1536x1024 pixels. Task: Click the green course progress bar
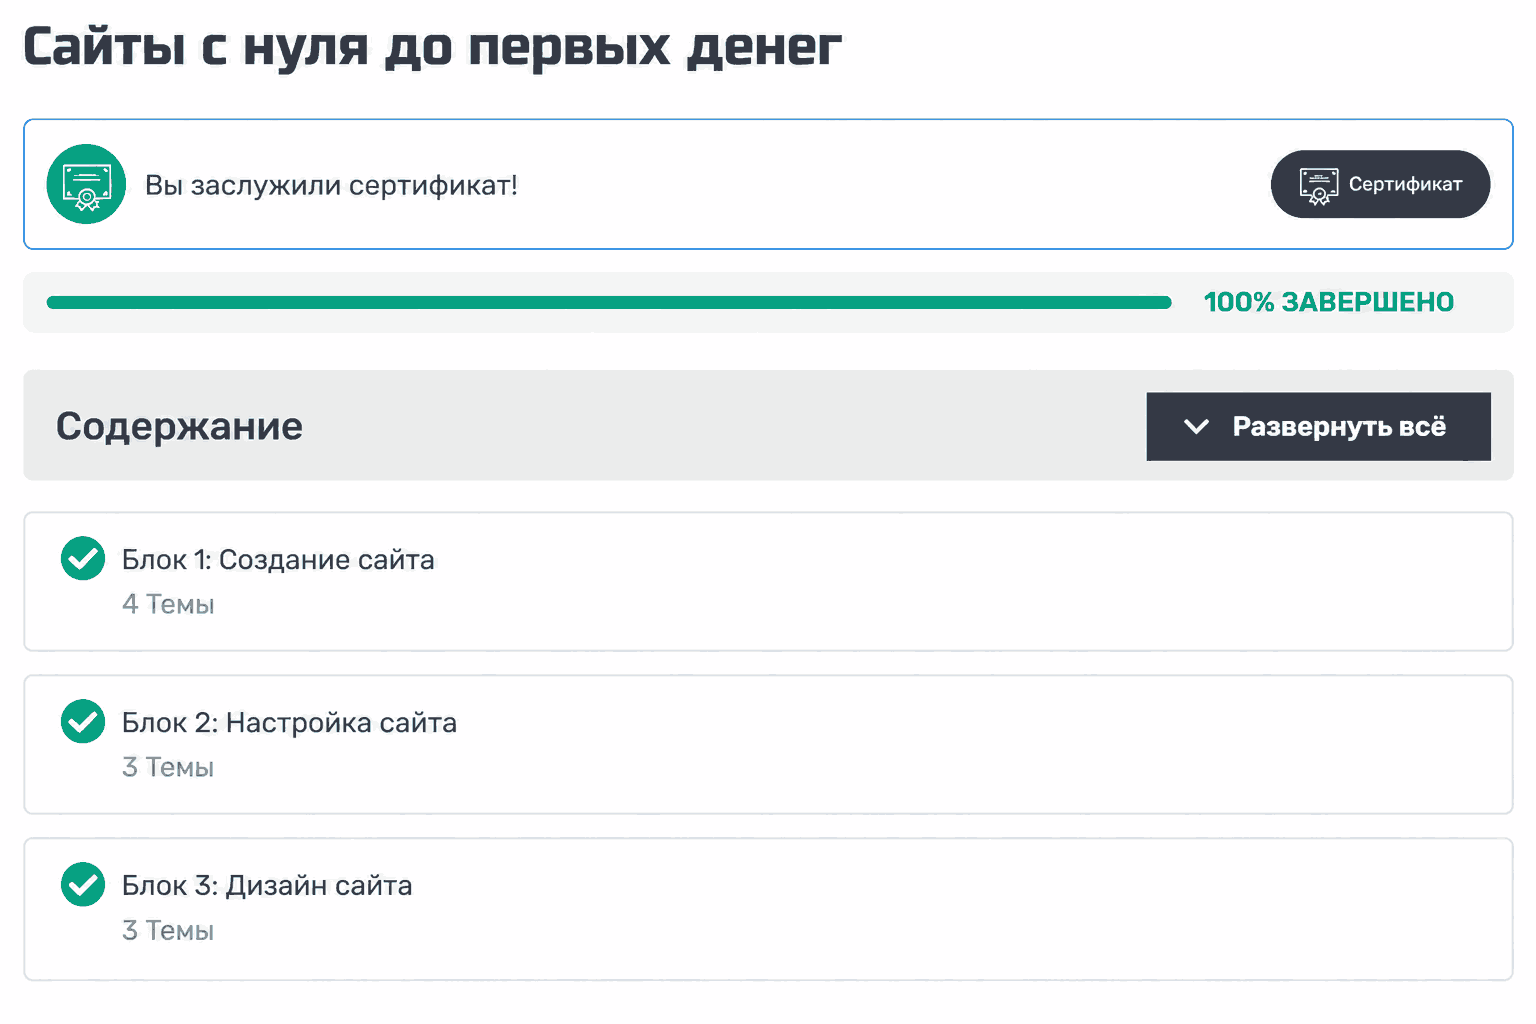pos(609,303)
